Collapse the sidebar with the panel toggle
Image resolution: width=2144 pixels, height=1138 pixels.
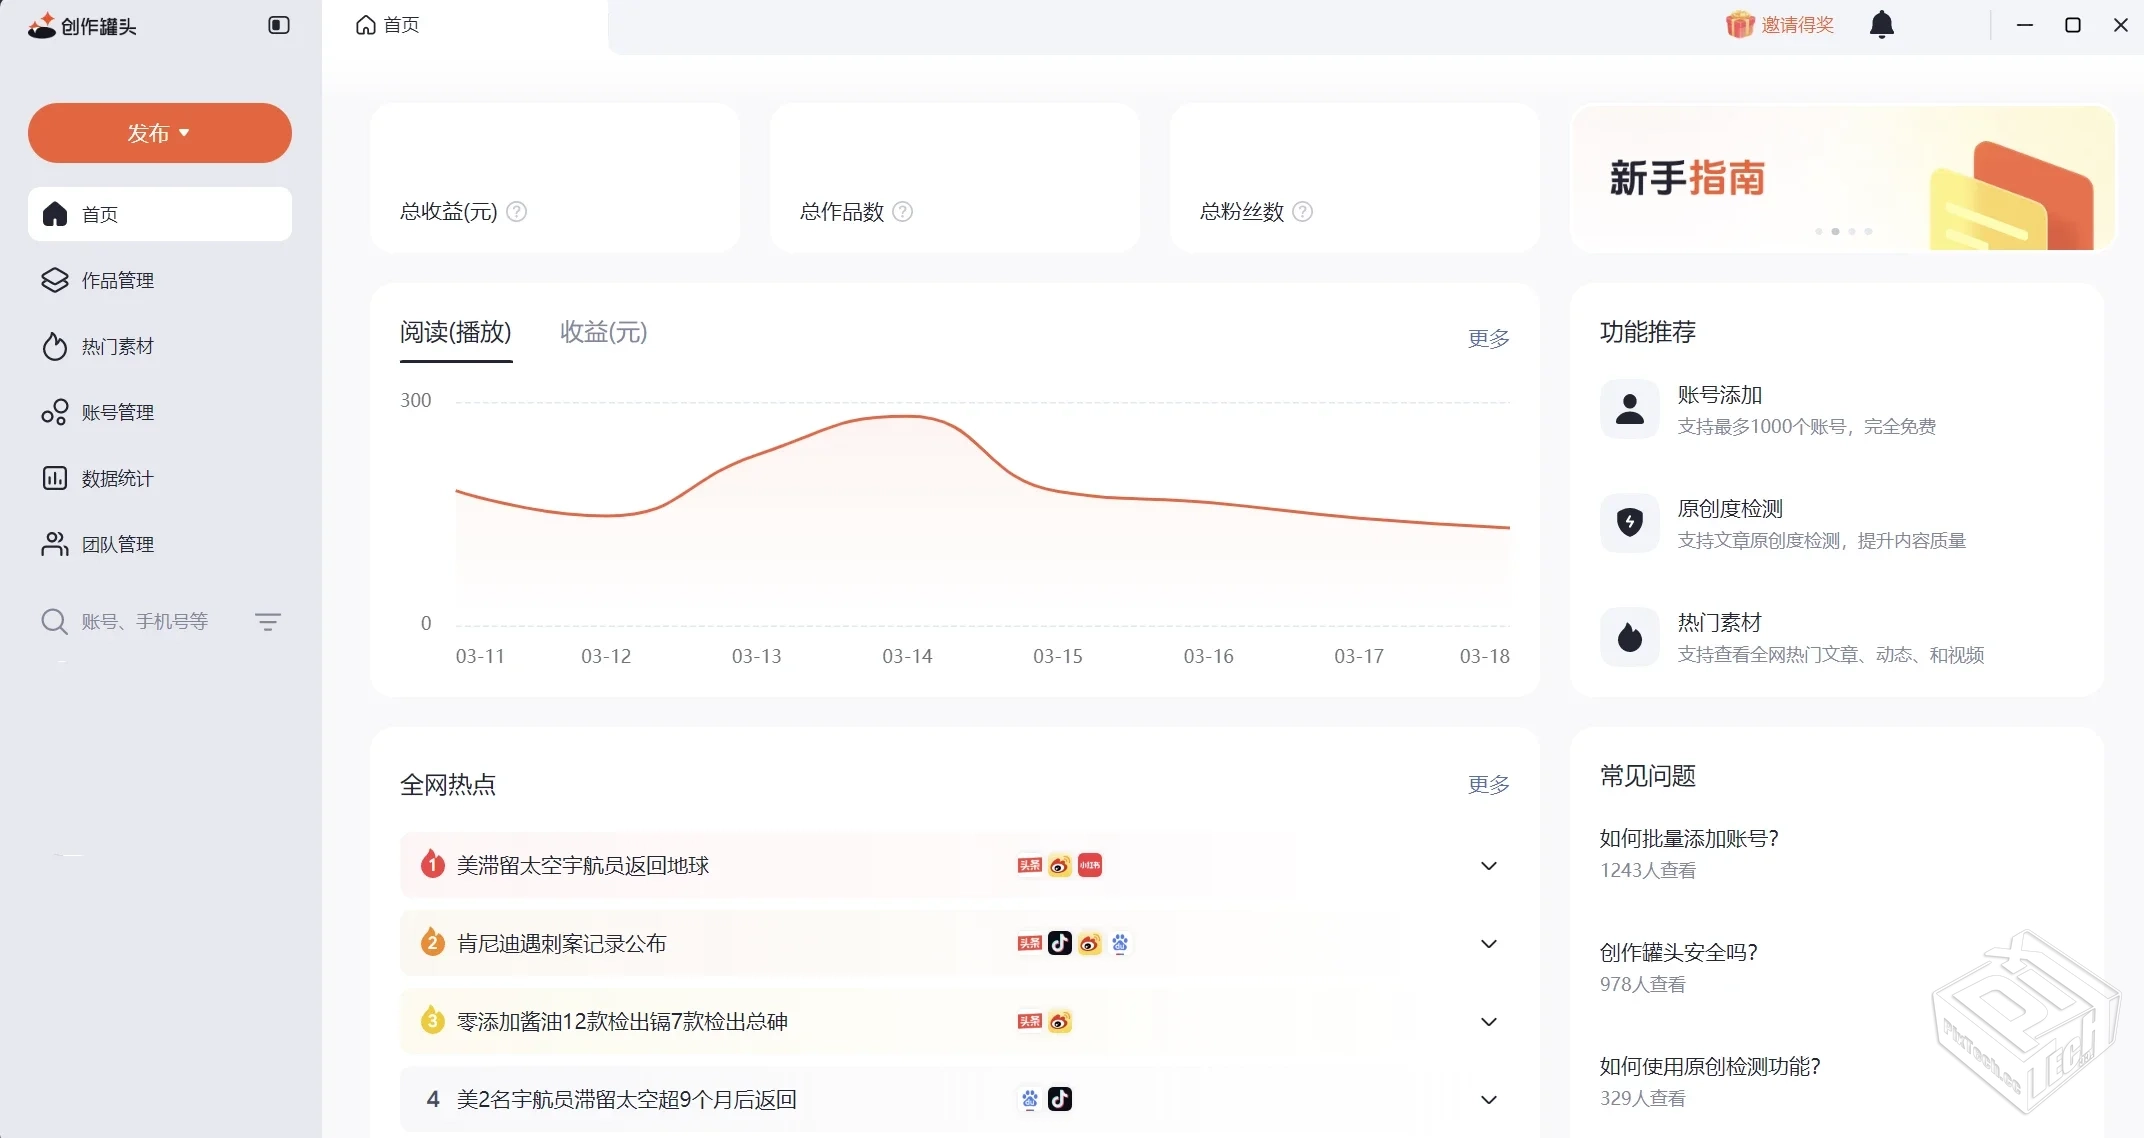277,25
